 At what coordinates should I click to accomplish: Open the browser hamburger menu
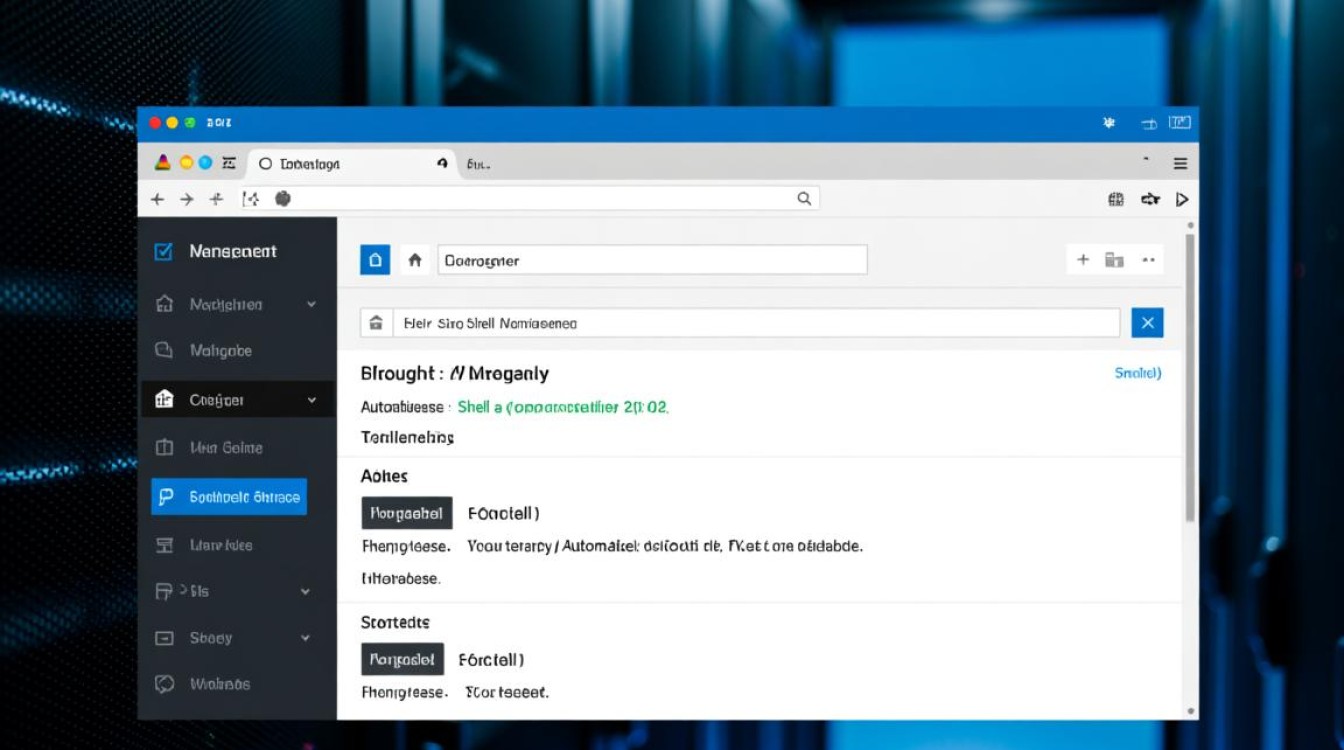coord(1180,163)
